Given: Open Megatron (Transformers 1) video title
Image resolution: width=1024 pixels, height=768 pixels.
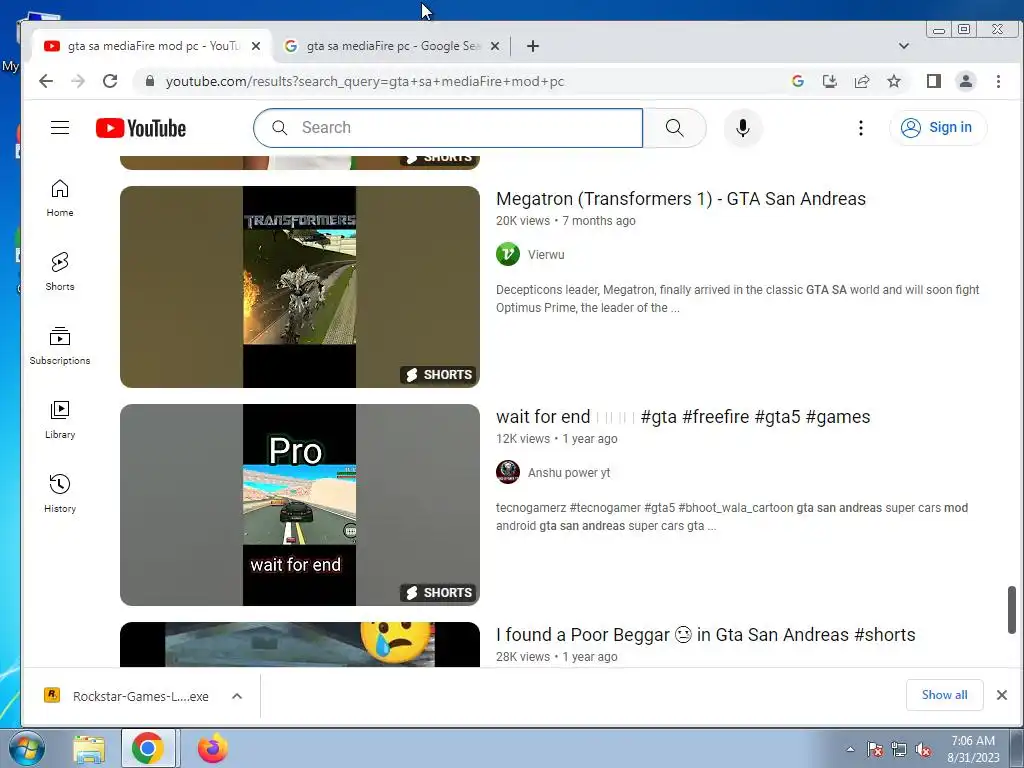Looking at the screenshot, I should point(680,199).
